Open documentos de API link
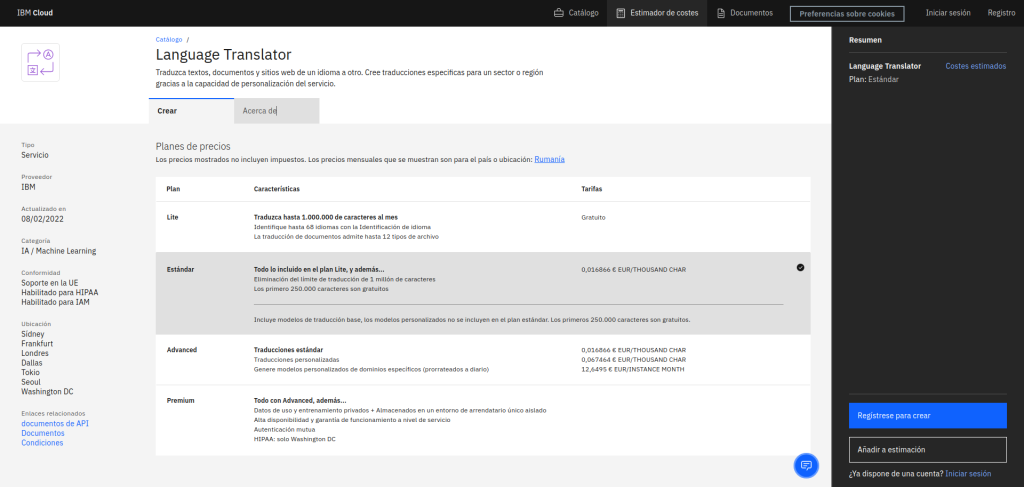This screenshot has height=487, width=1024. click(55, 423)
